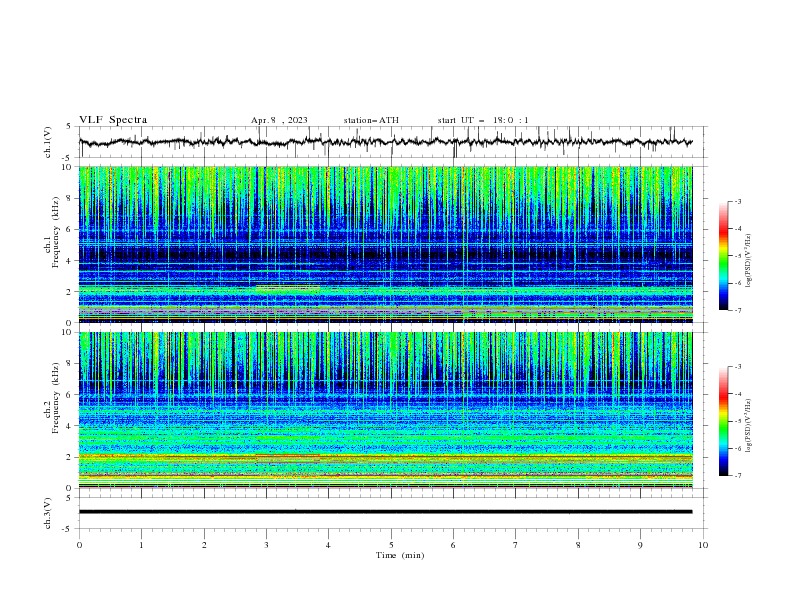Click the "5" tick on the time axis

[x=391, y=545]
